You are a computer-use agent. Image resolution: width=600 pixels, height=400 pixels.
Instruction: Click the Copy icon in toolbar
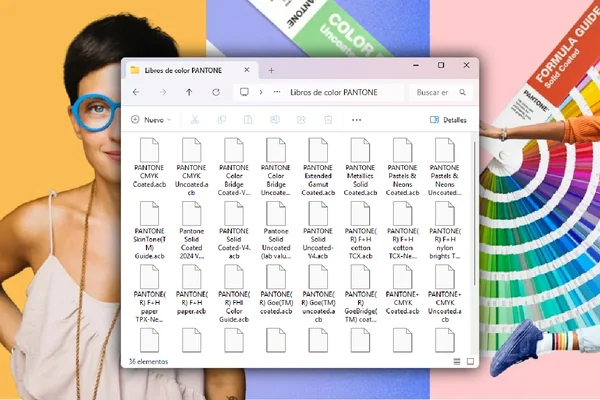pyautogui.click(x=222, y=120)
